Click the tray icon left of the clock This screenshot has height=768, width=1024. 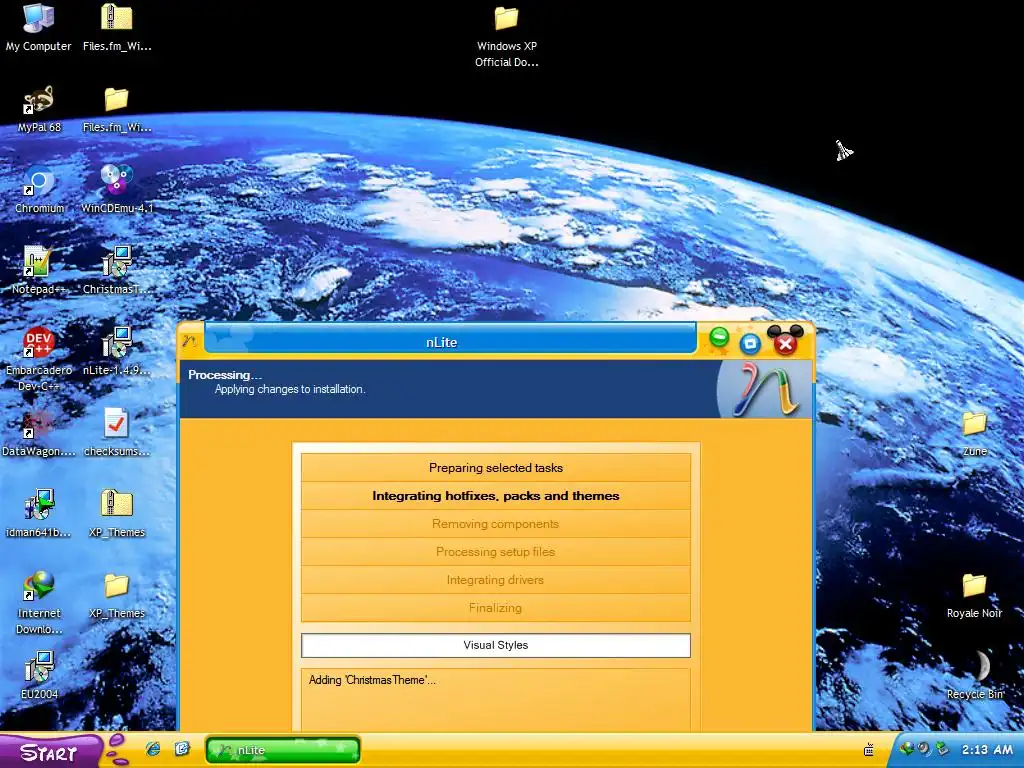[x=942, y=749]
